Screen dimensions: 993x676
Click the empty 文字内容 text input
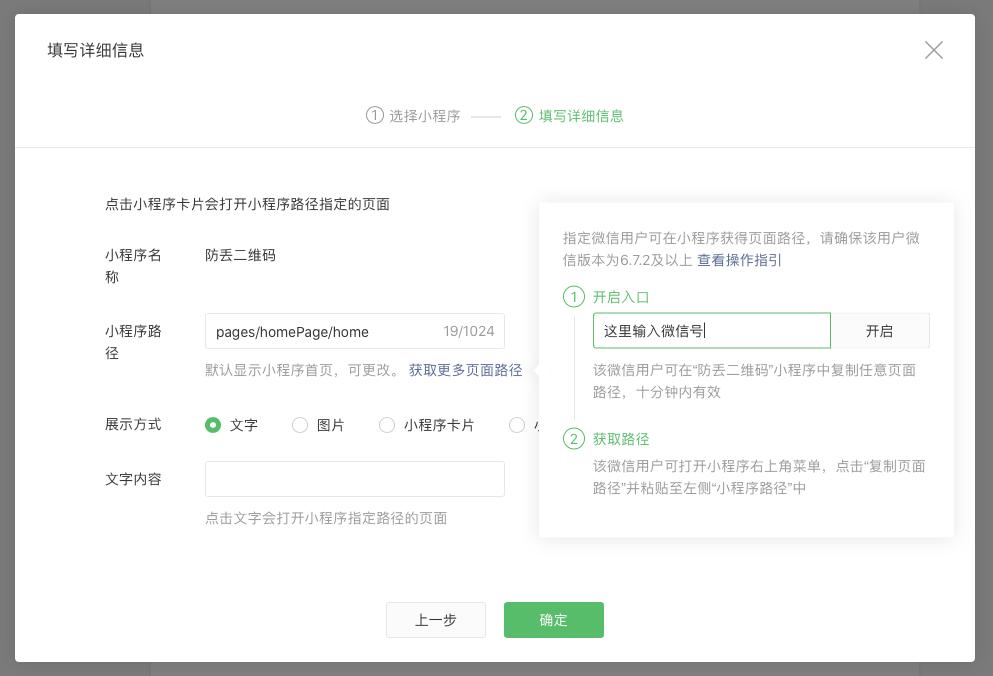point(355,479)
